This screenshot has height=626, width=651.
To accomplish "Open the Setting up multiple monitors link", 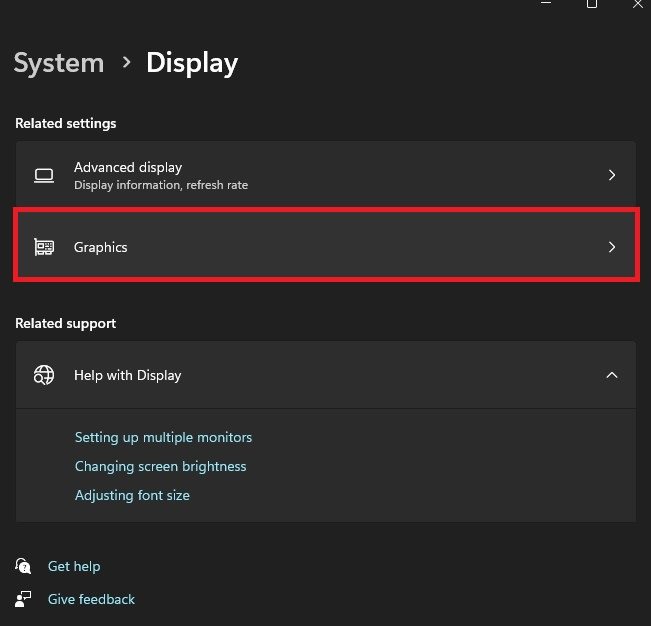I will click(x=163, y=437).
